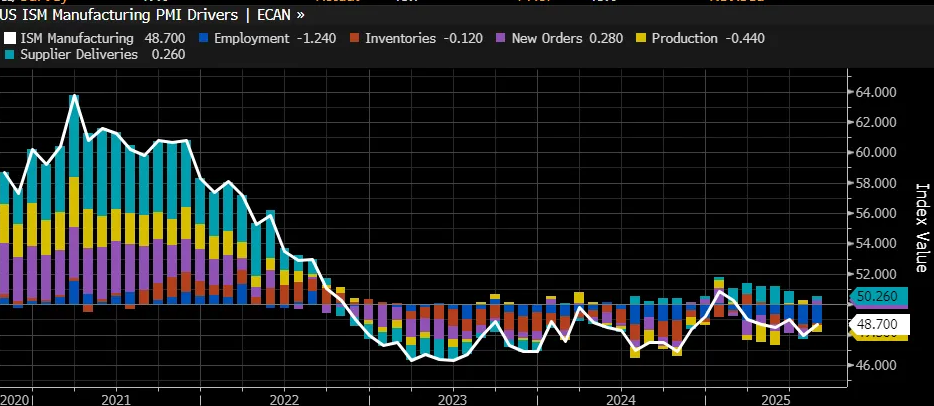Click the orange Inventories legend swatch

coord(352,39)
